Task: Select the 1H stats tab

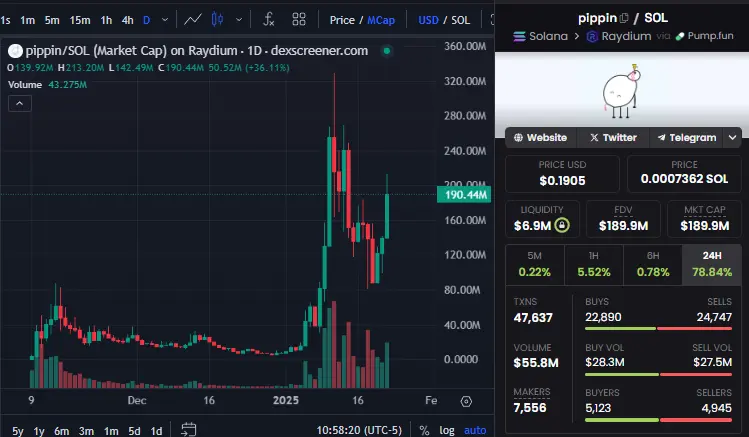Action: (x=594, y=264)
